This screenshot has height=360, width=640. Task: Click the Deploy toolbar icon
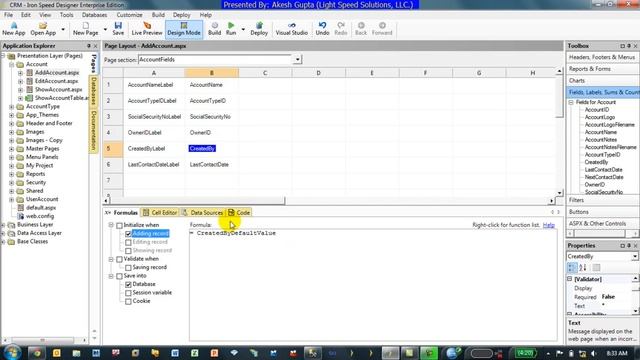pos(259,29)
